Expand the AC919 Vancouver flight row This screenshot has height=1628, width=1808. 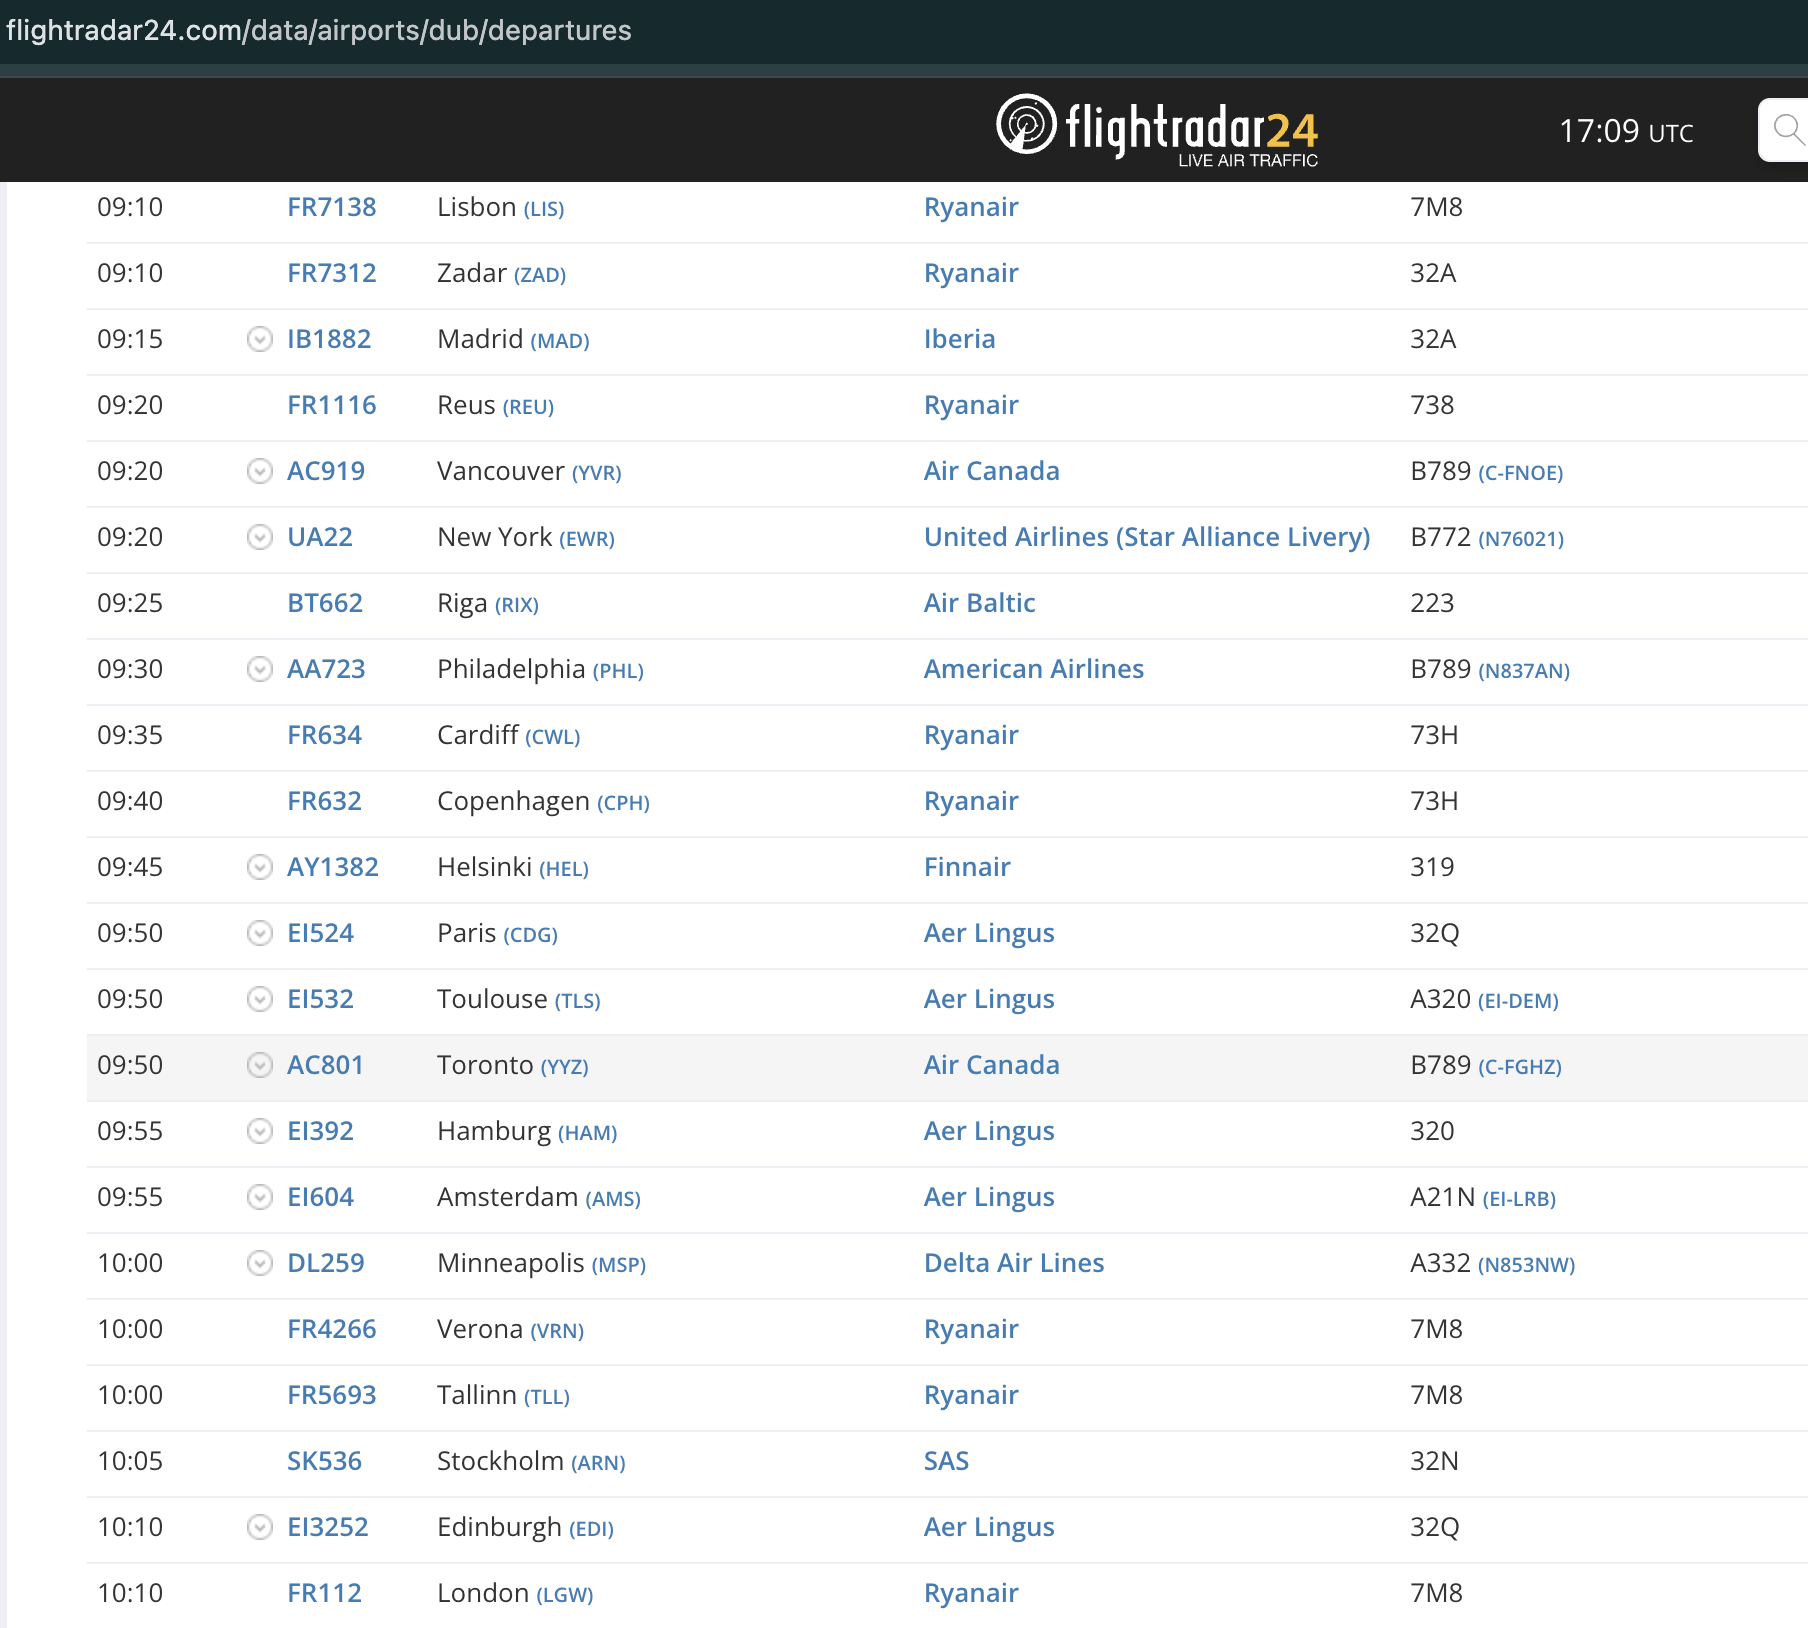pos(259,472)
